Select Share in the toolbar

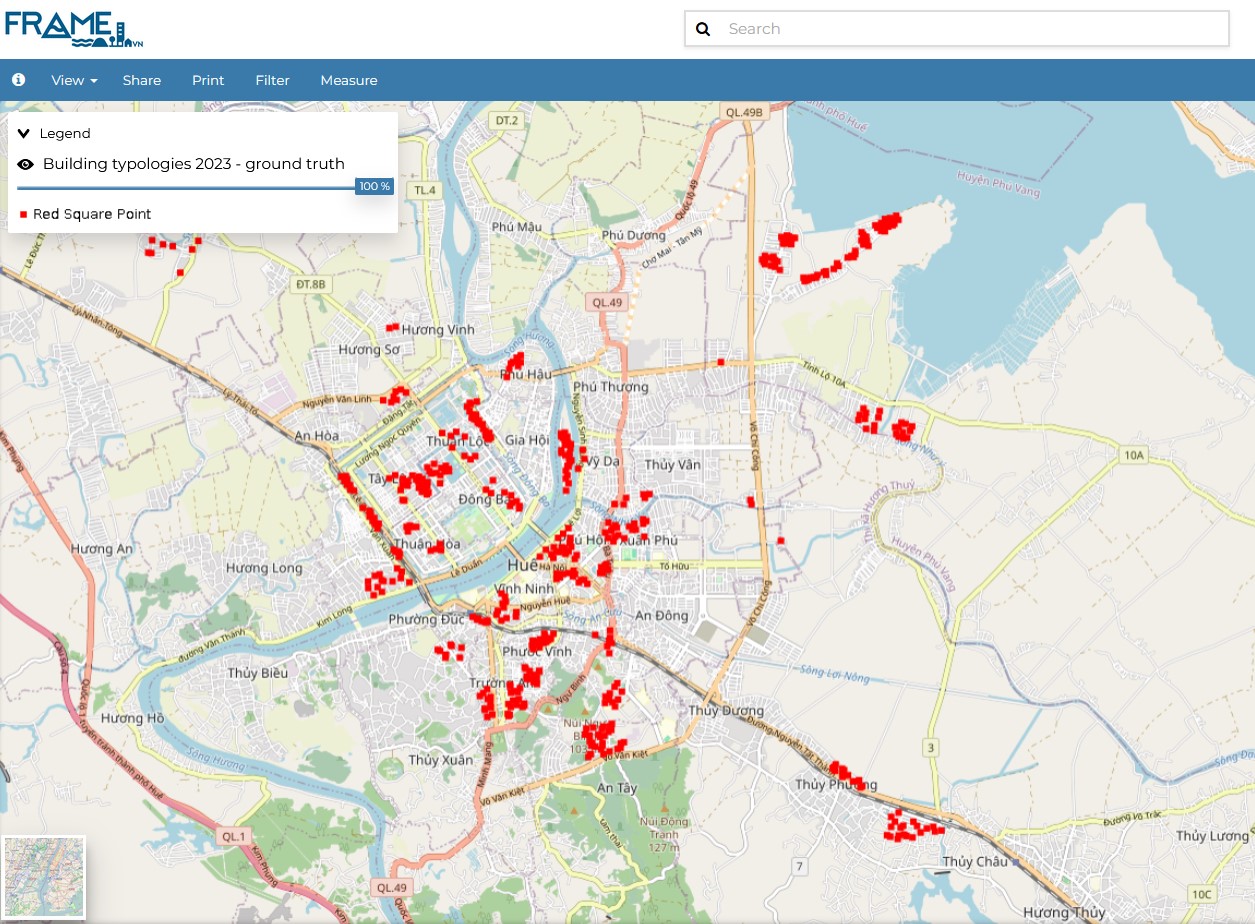142,80
